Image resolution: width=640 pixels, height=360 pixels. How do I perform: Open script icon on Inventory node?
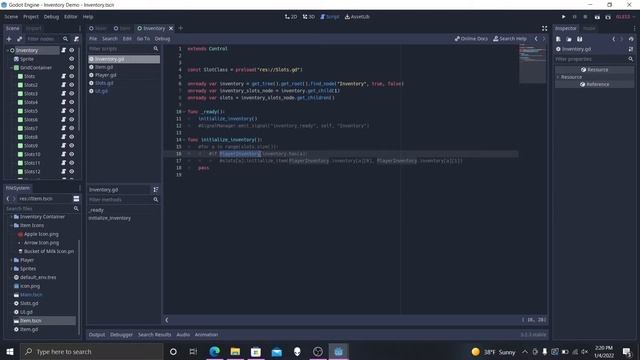(x=63, y=50)
